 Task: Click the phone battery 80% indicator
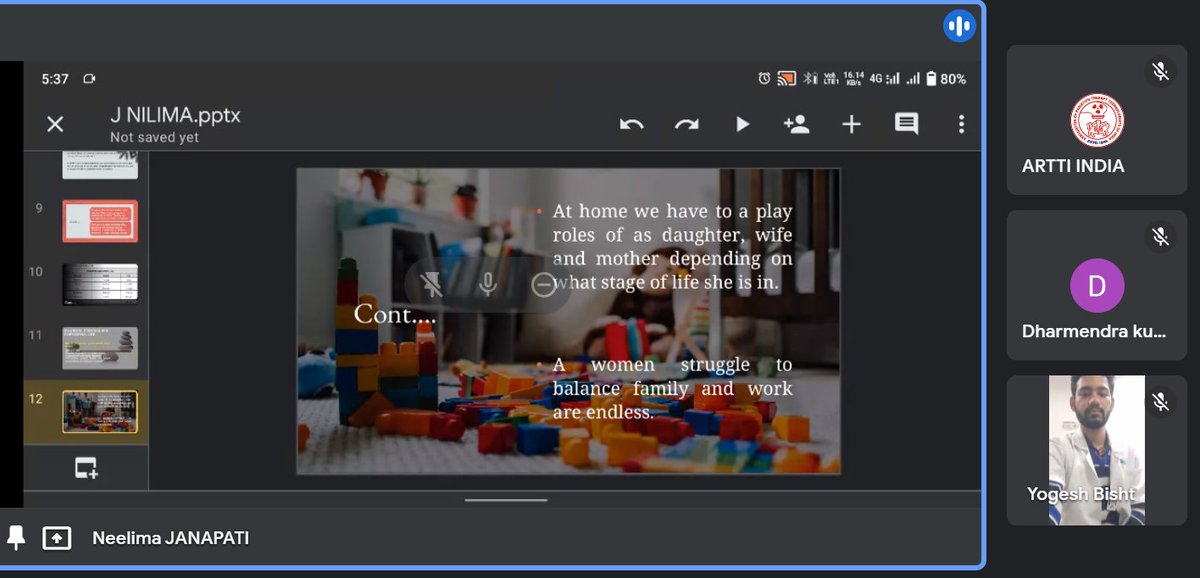945,78
